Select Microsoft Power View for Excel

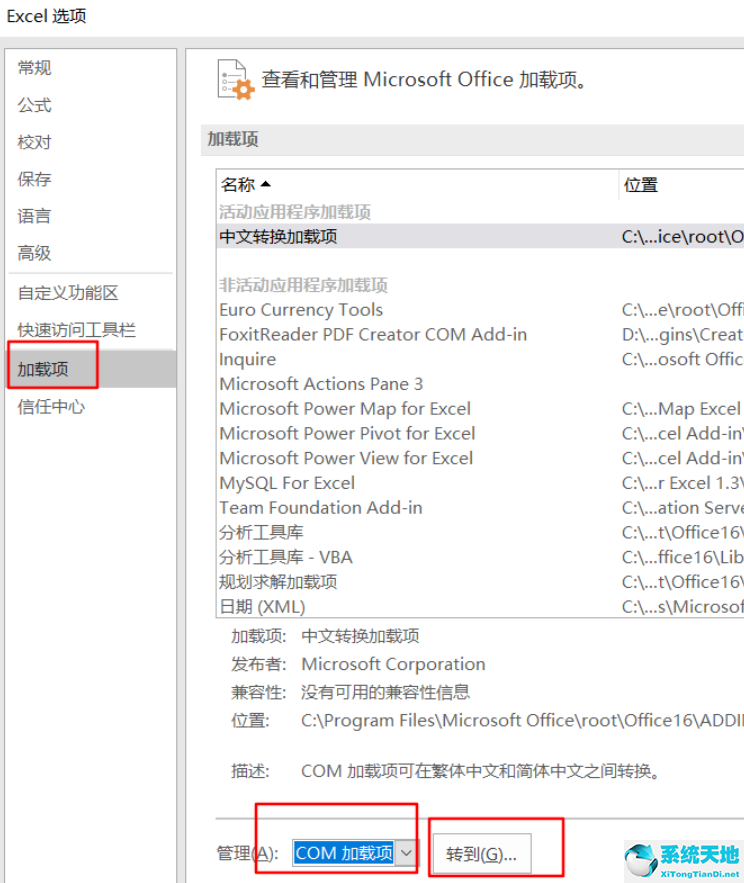pos(480,458)
